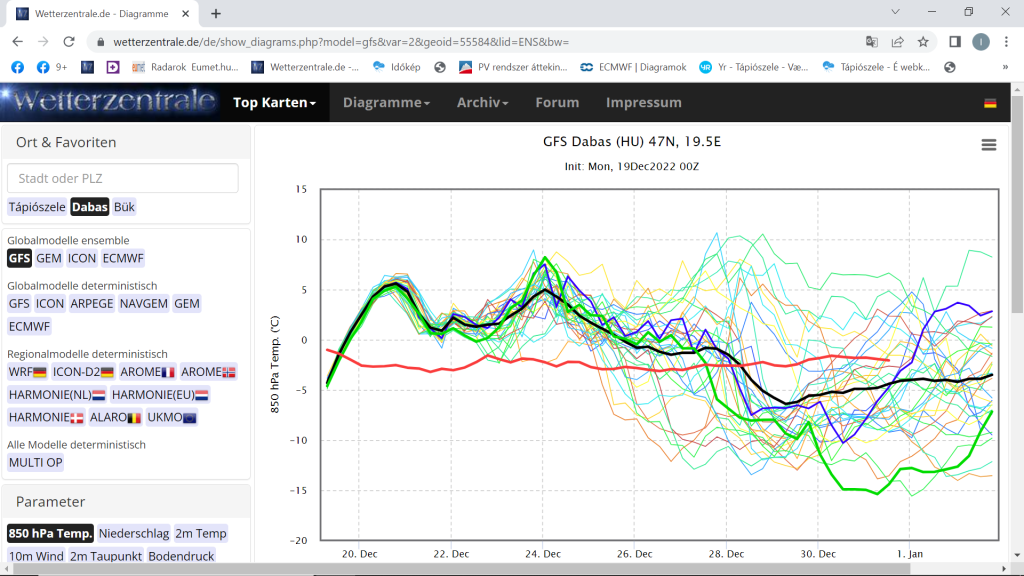Viewport: 1024px width, 576px height.
Task: Switch location to Tápiószele
Action: point(37,207)
